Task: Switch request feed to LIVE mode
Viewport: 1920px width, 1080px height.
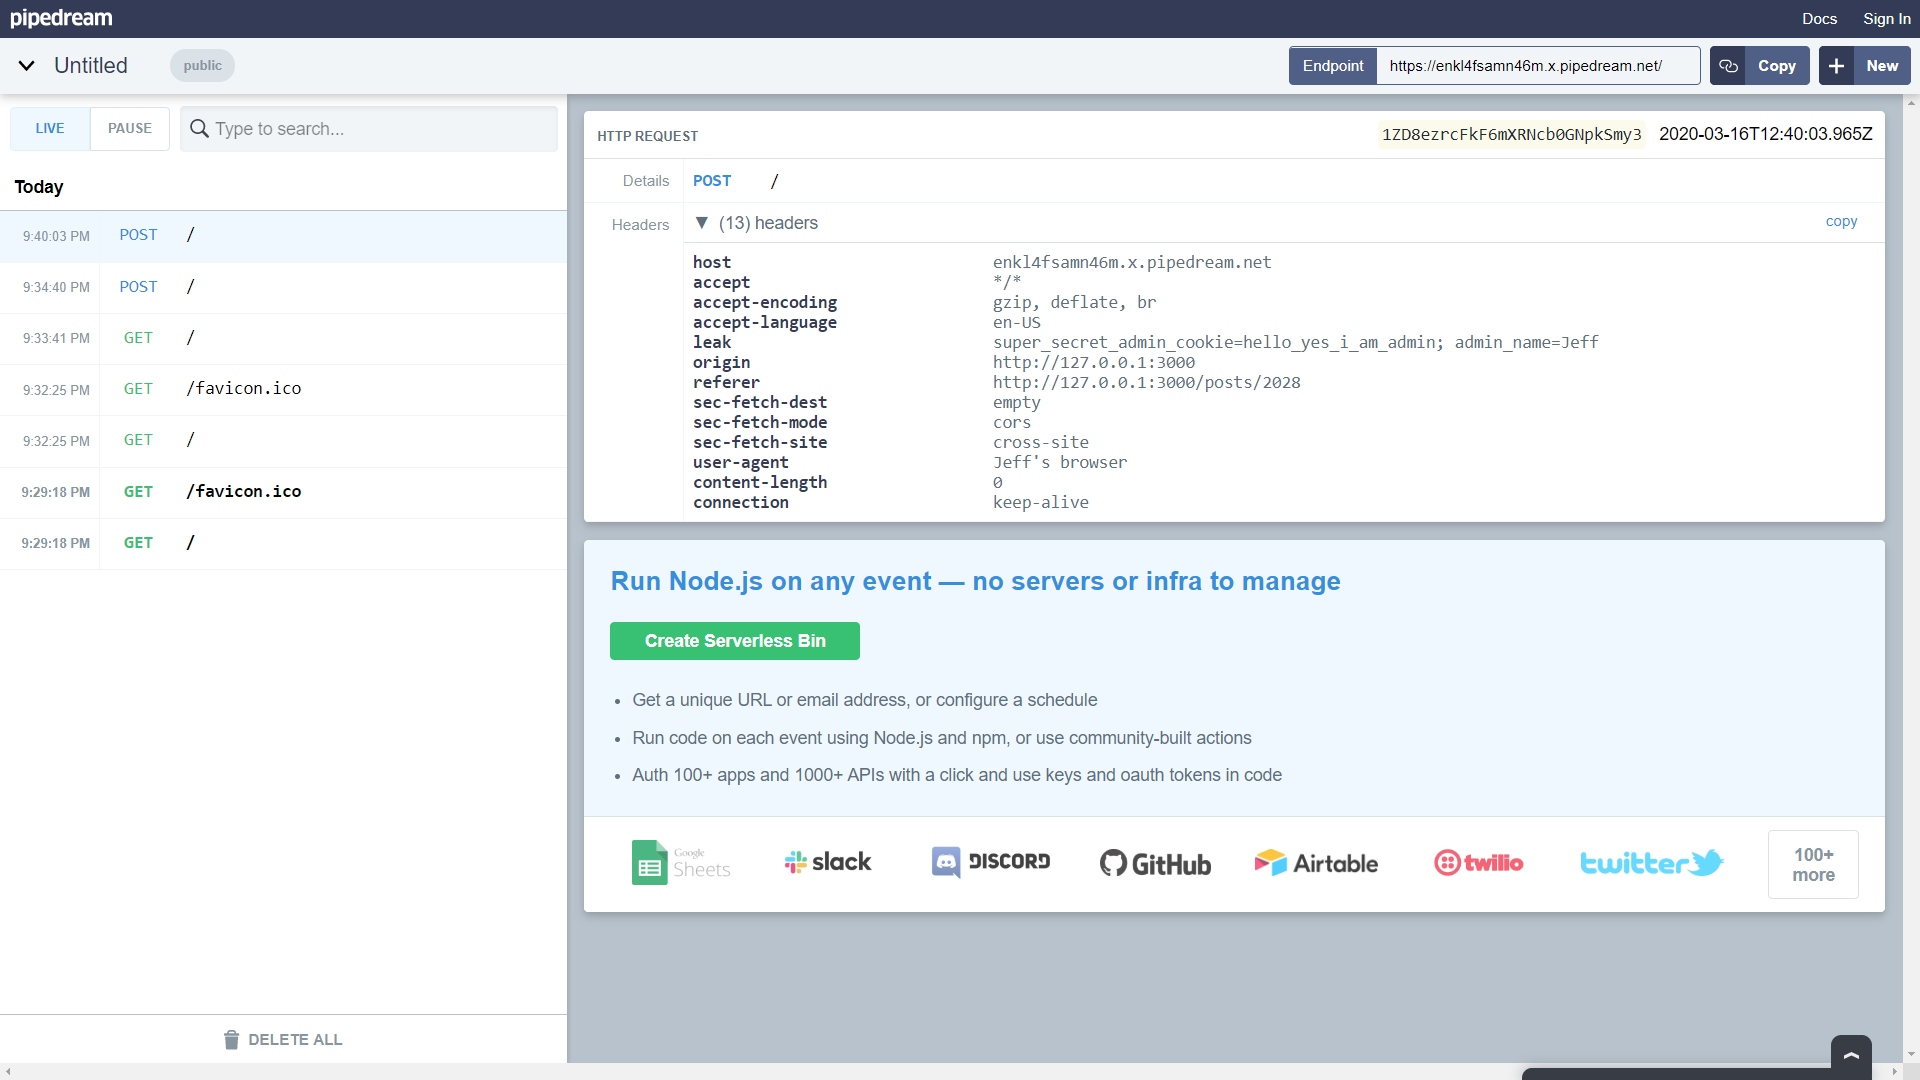Action: point(50,129)
